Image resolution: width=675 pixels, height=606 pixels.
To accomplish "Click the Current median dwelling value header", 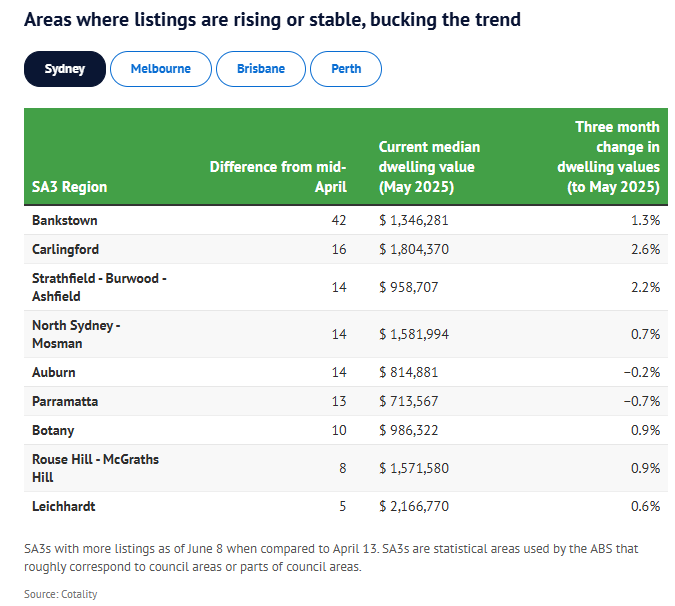I will point(429,167).
